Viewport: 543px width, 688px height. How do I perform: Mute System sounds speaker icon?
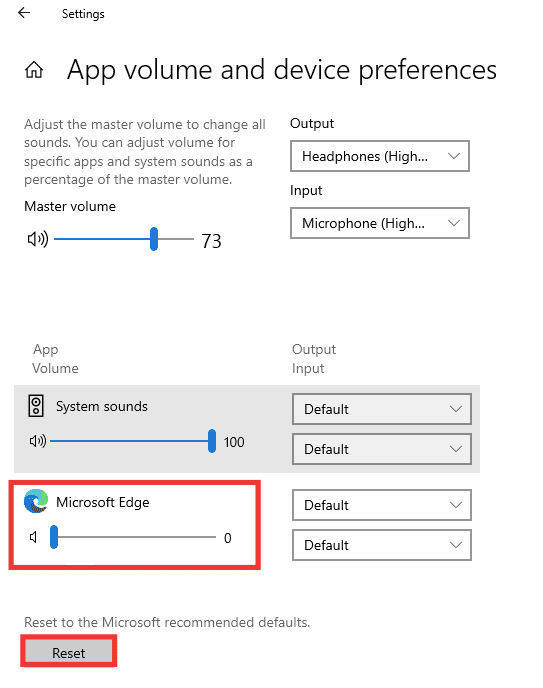pos(38,441)
